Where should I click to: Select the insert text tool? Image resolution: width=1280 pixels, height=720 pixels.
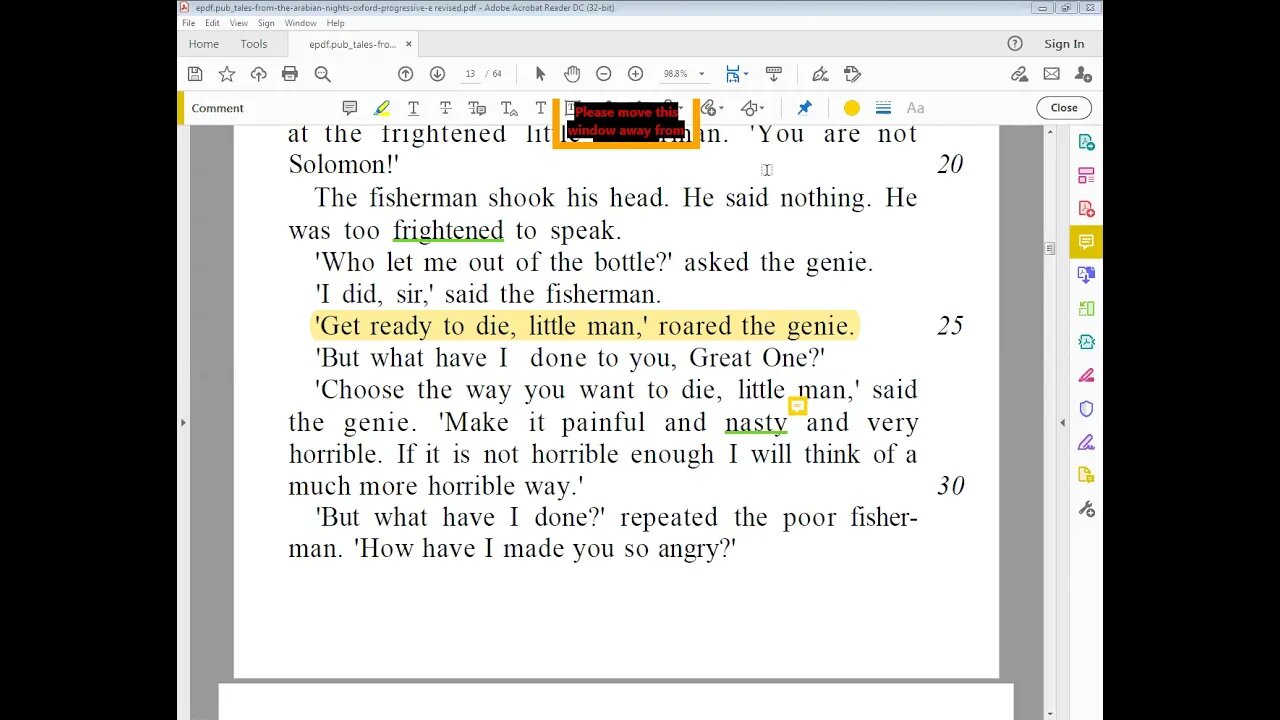tap(509, 108)
